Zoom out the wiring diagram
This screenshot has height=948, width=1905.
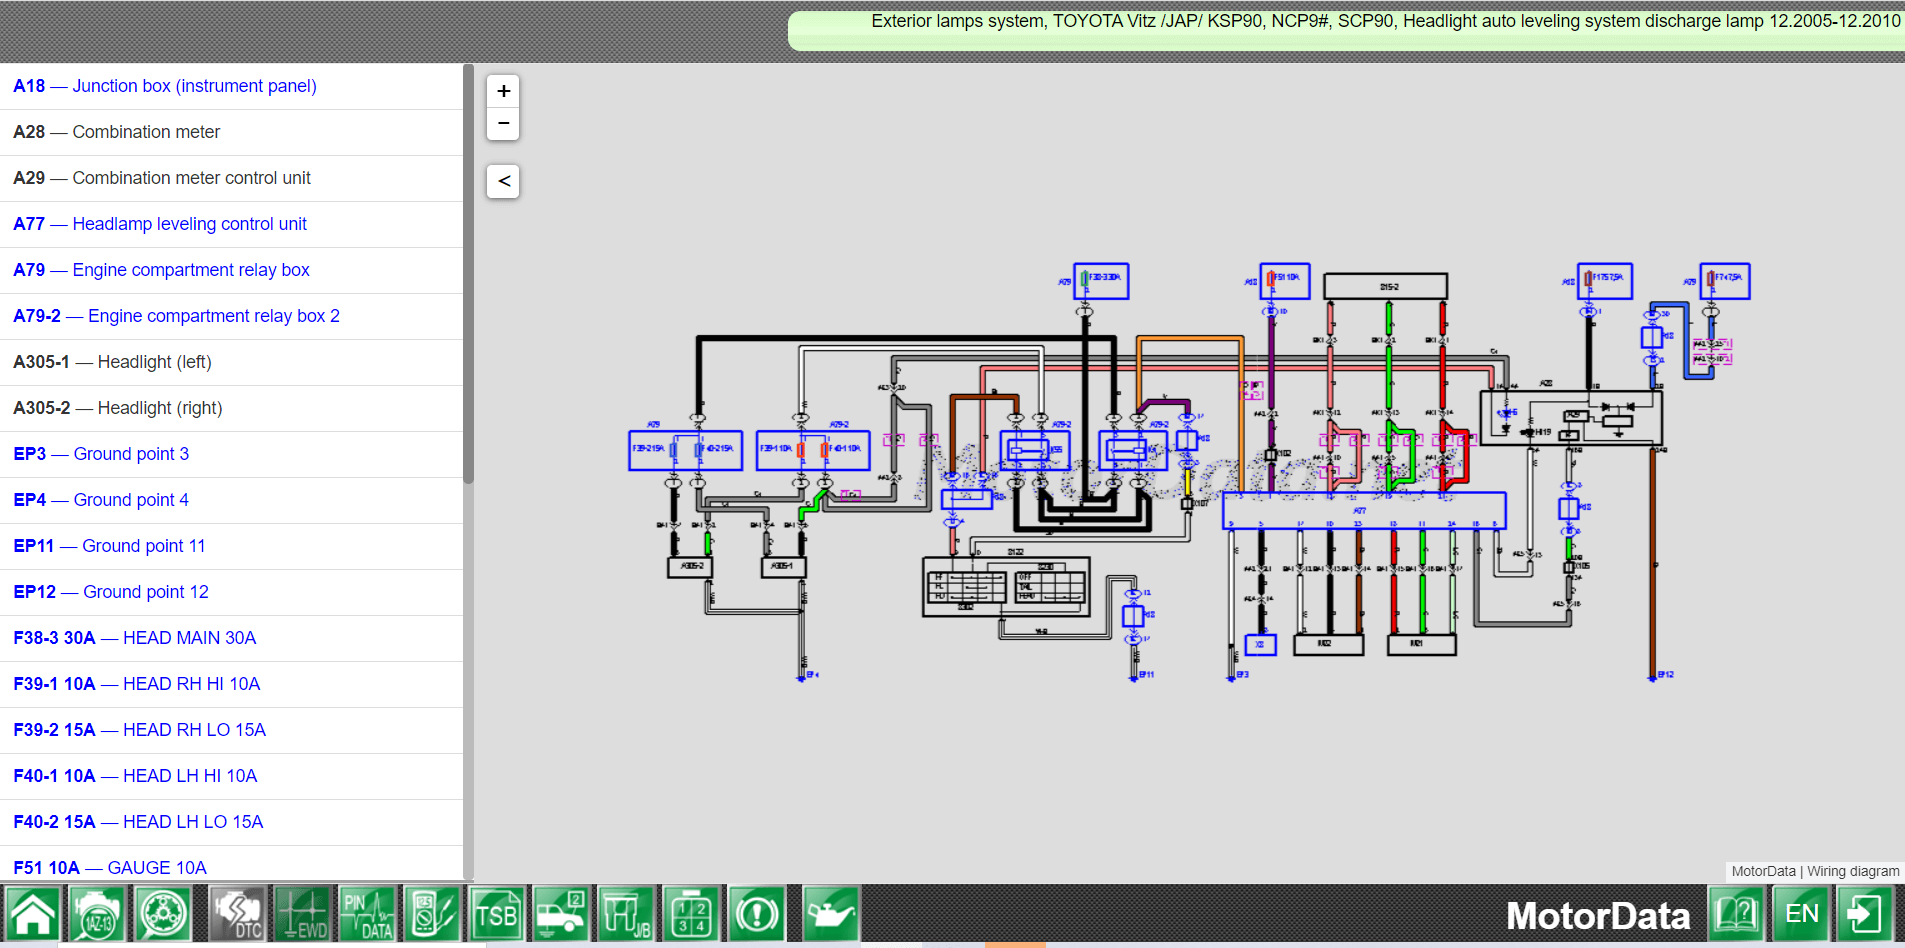pos(503,123)
